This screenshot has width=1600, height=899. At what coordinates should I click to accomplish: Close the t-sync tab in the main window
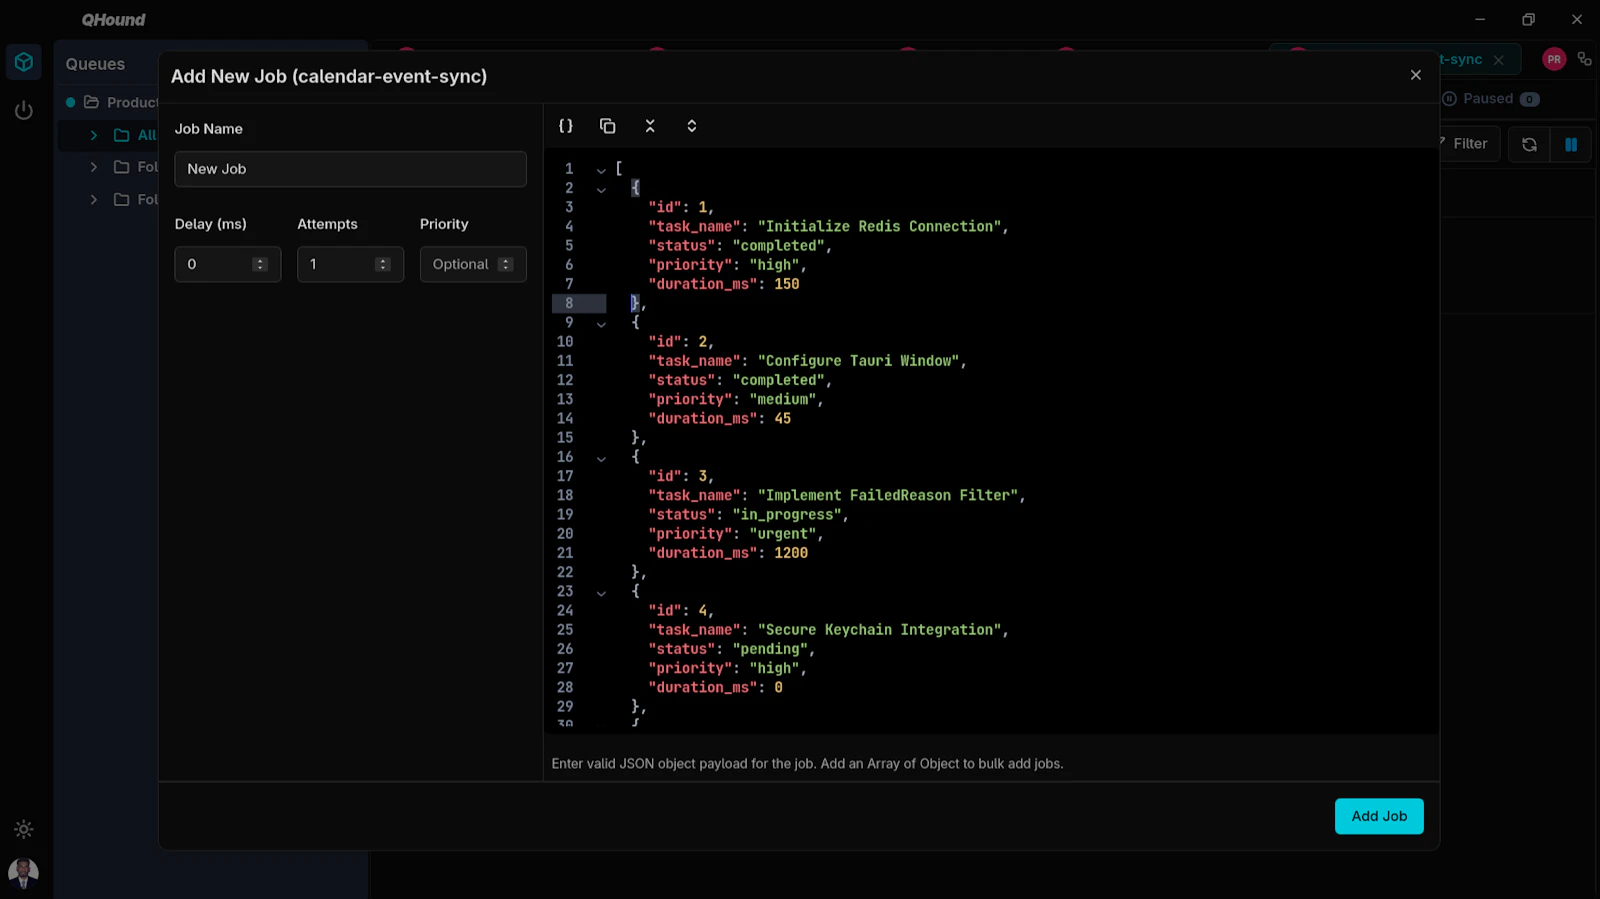click(x=1498, y=60)
